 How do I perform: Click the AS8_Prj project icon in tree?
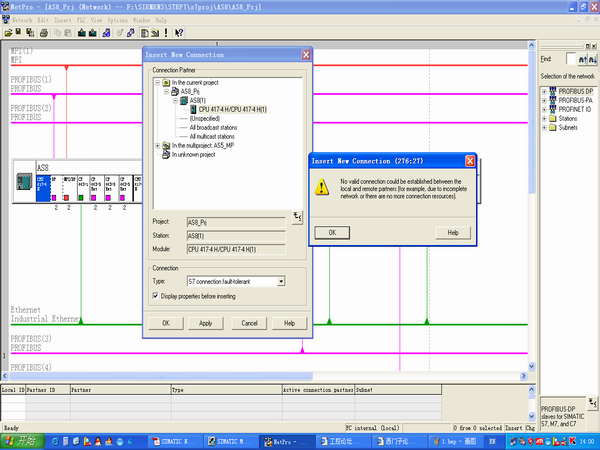(x=175, y=91)
